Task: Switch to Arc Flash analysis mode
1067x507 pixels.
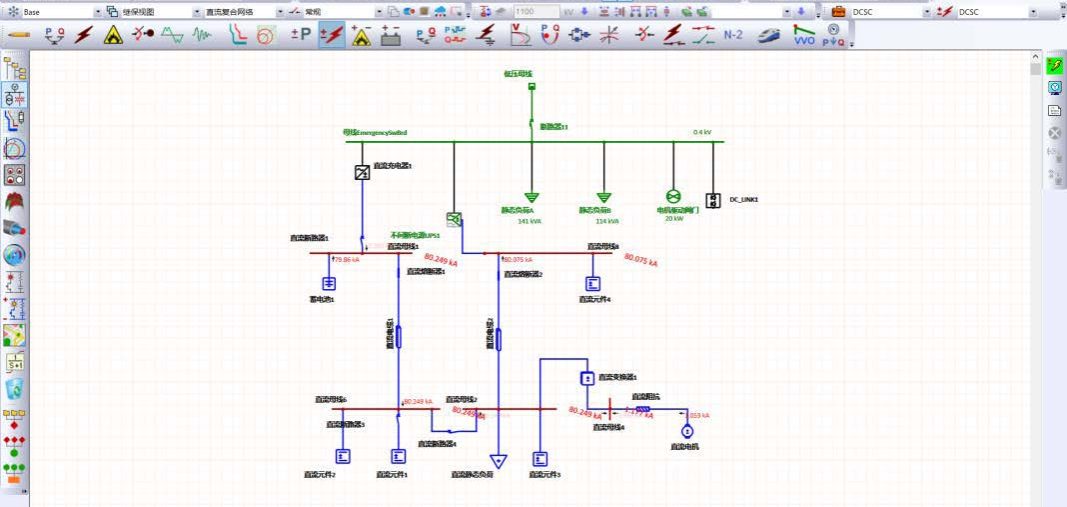Action: coord(114,35)
